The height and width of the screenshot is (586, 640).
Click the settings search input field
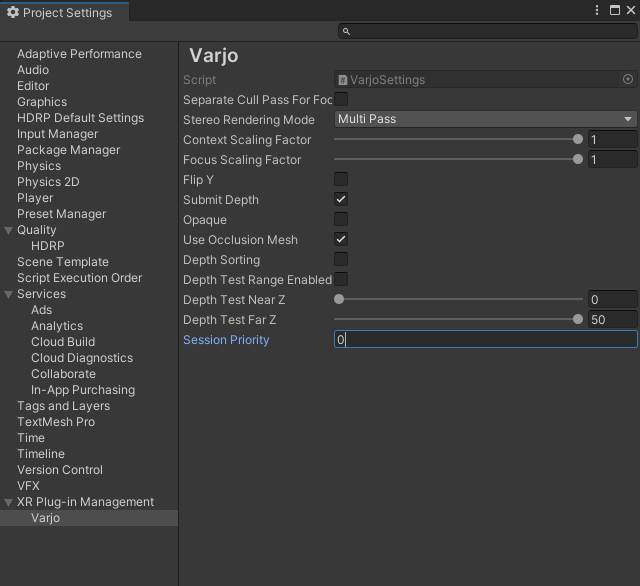(x=487, y=31)
